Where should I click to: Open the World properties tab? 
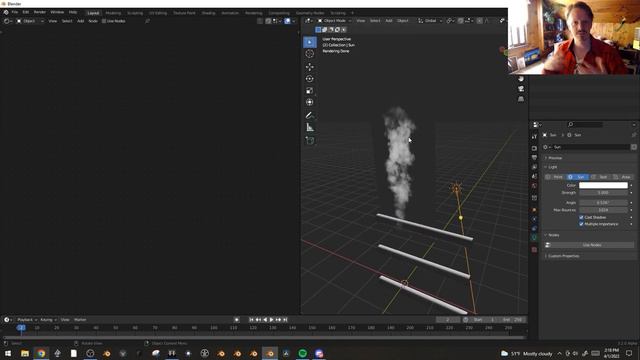click(534, 186)
